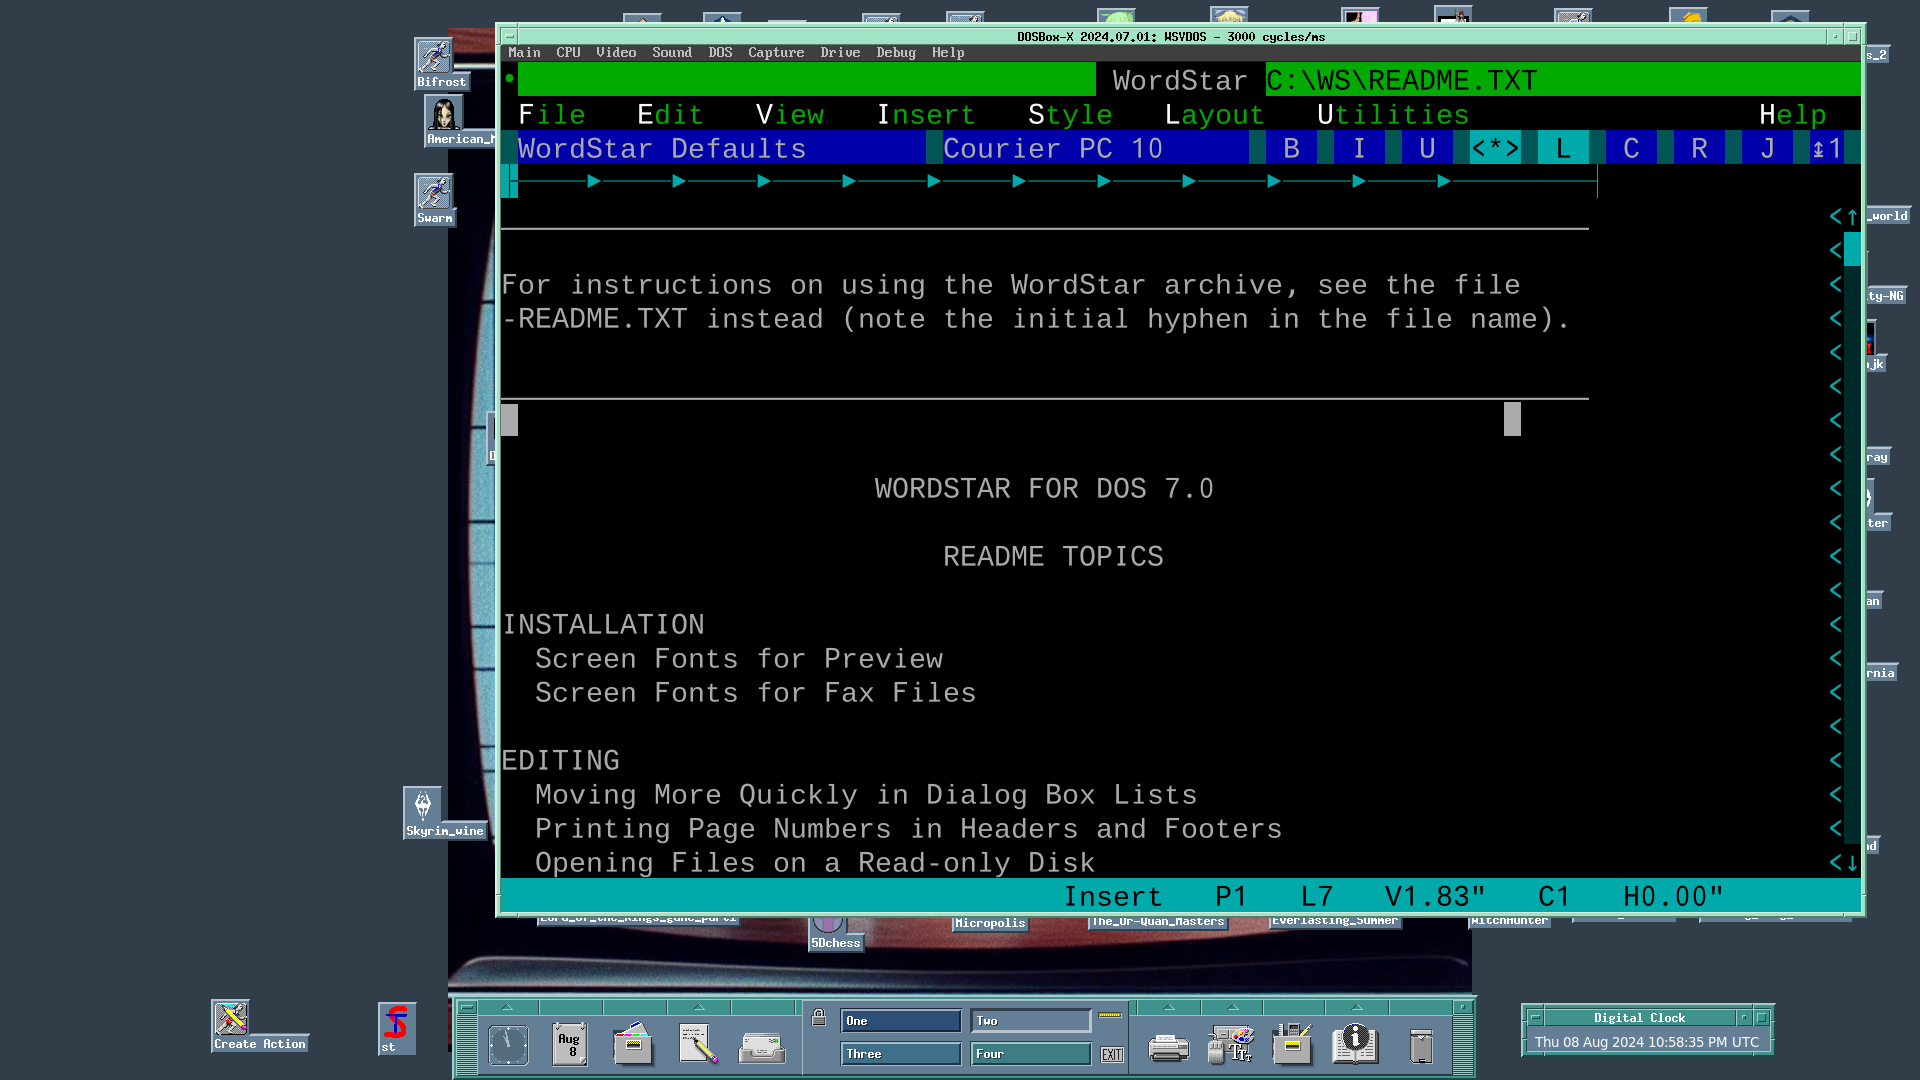Image resolution: width=1920 pixels, height=1080 pixels.
Task: Open the help book info icon
Action: (1356, 1044)
